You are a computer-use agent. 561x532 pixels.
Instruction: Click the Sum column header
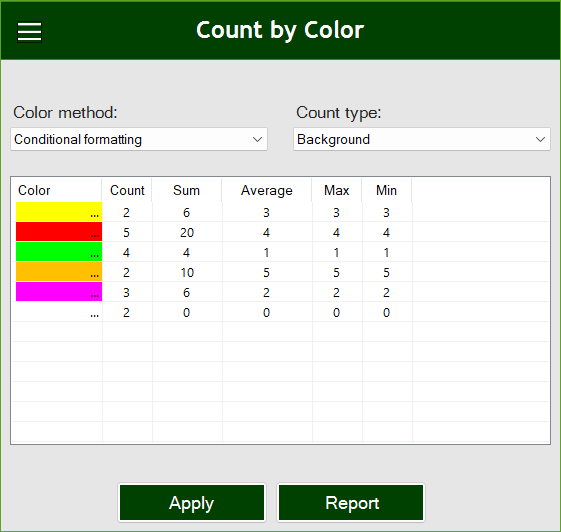pyautogui.click(x=186, y=190)
